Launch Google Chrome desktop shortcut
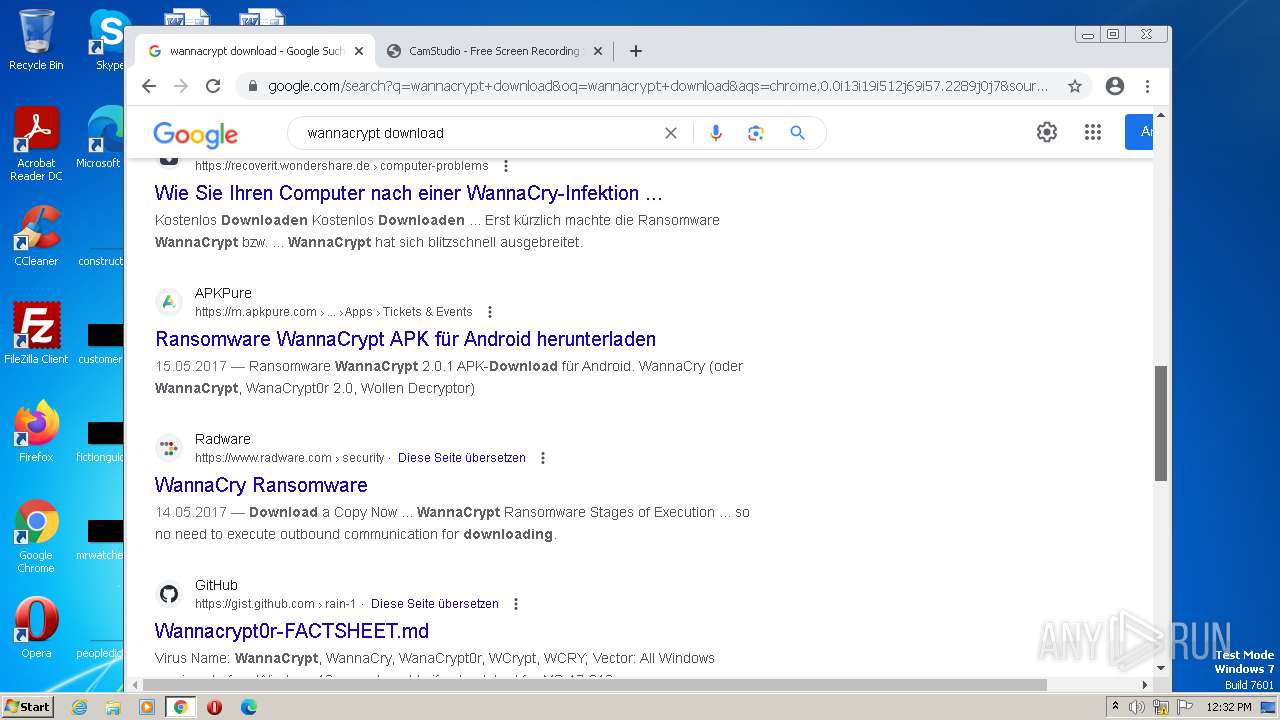Screen dimensions: 1280x720 tap(36, 536)
